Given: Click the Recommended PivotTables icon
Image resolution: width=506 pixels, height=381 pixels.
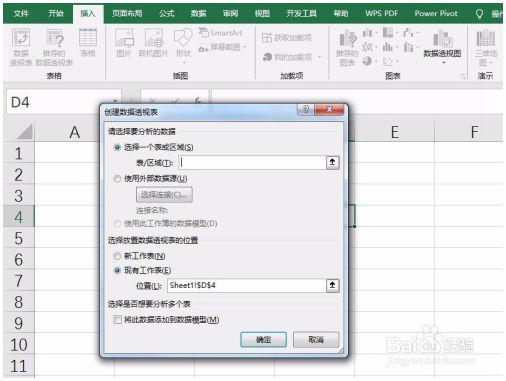Looking at the screenshot, I should tap(54, 47).
